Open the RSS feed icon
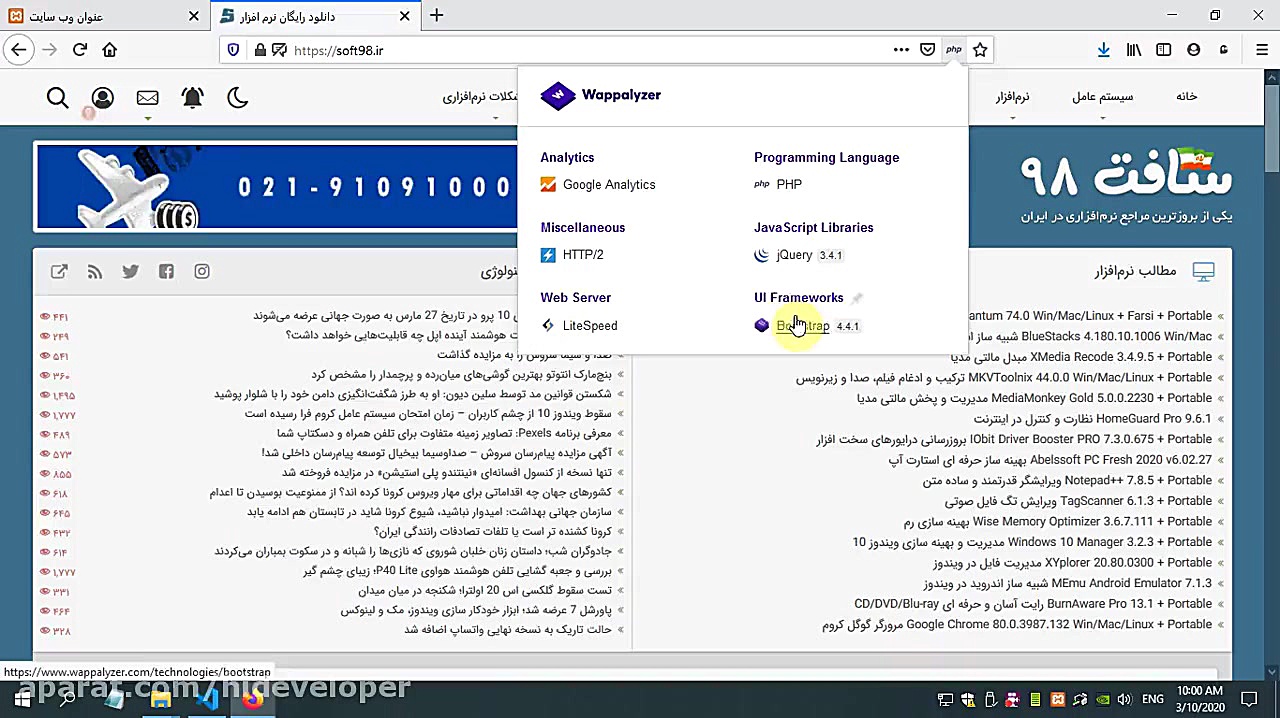Viewport: 1280px width, 718px height. [x=95, y=271]
